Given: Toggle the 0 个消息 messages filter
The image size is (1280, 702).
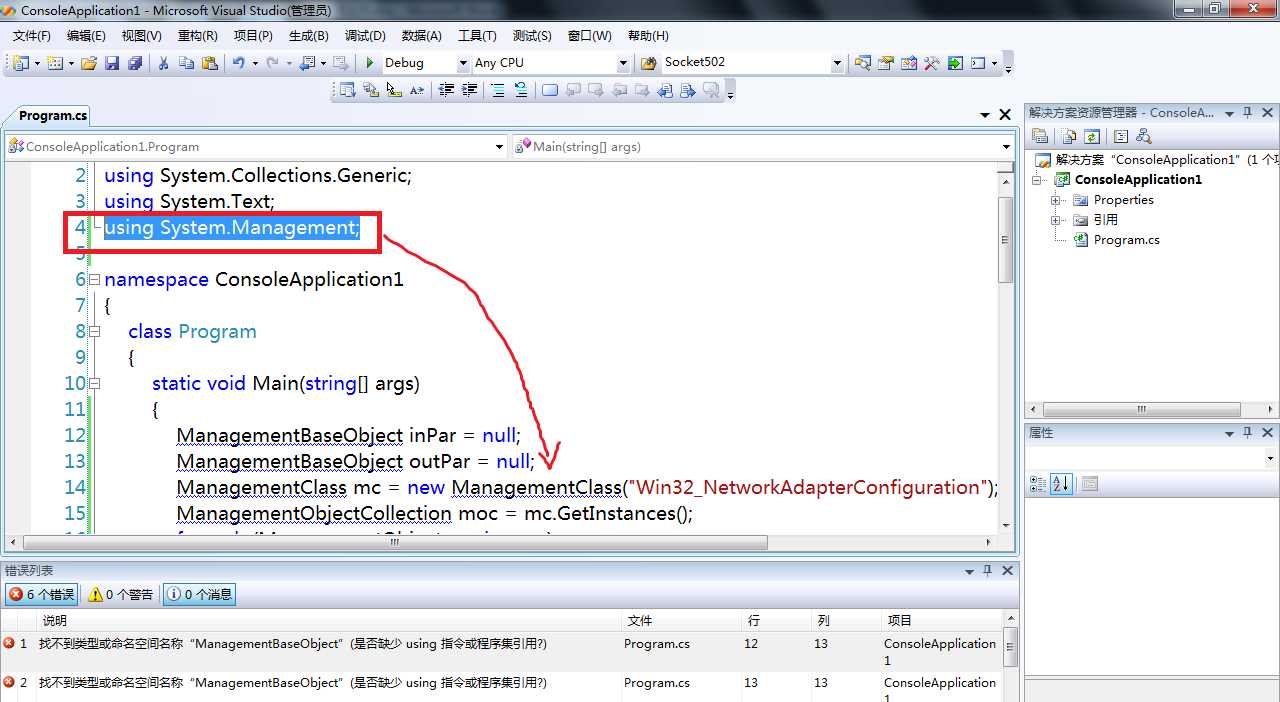Looking at the screenshot, I should [x=199, y=594].
